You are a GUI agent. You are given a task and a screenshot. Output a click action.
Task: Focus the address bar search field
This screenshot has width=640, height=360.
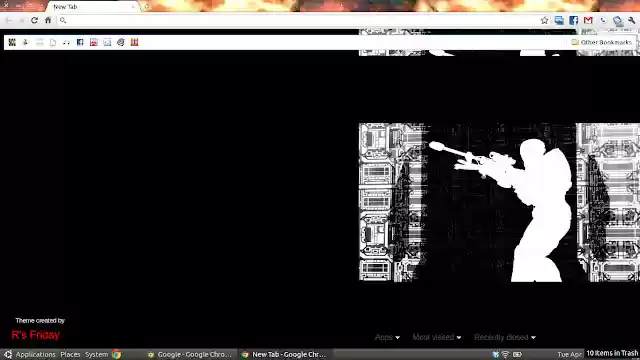[x=298, y=20]
